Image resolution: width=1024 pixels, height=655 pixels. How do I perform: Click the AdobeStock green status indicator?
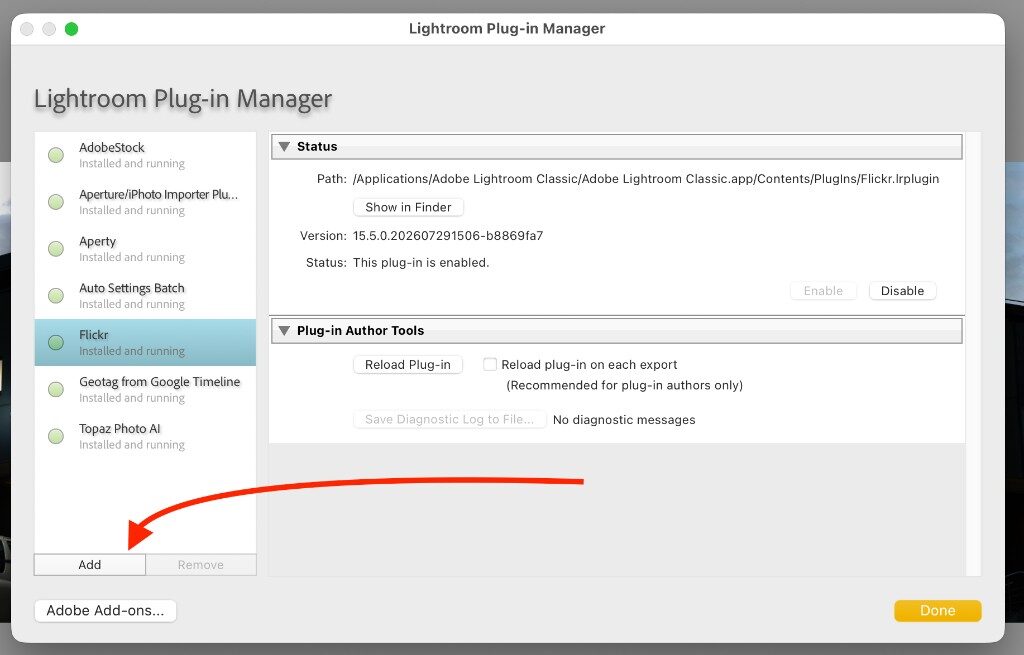click(x=56, y=155)
